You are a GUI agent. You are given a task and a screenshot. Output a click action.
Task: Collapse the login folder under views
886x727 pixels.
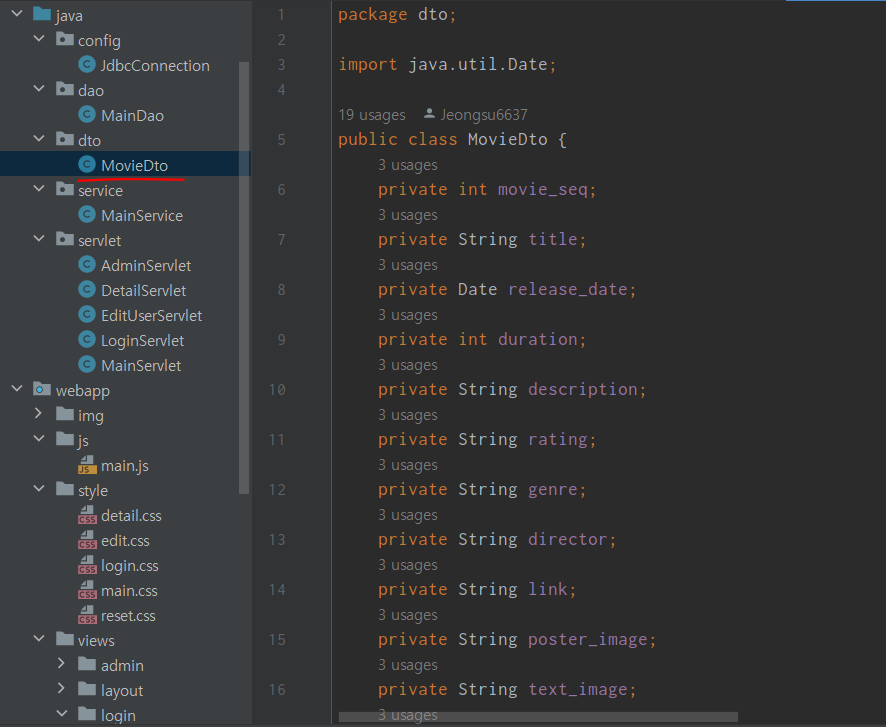pyautogui.click(x=62, y=713)
